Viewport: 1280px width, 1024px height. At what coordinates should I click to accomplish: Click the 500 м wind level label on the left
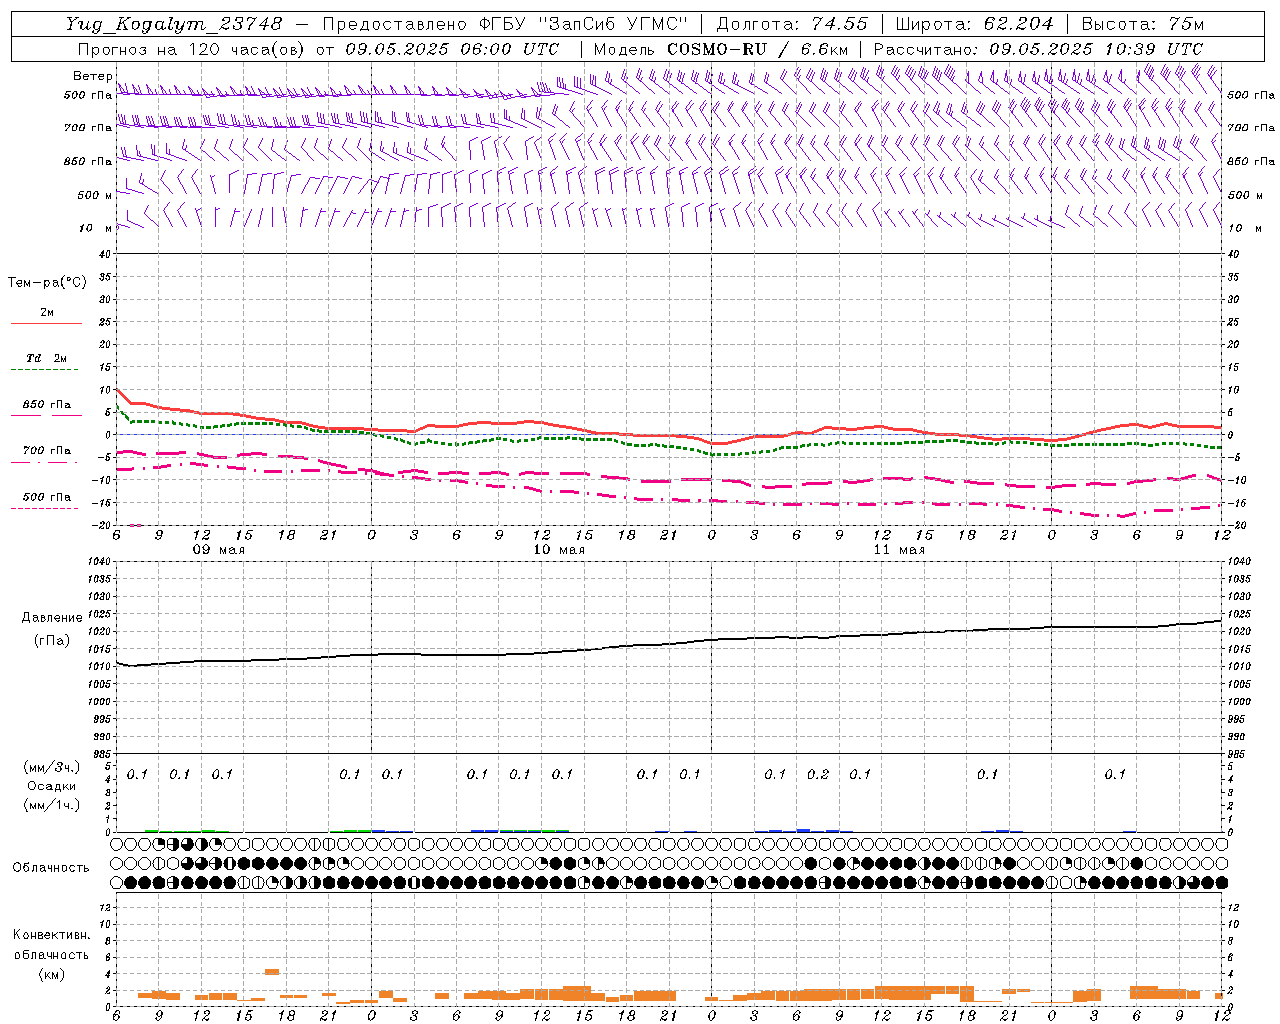95,196
